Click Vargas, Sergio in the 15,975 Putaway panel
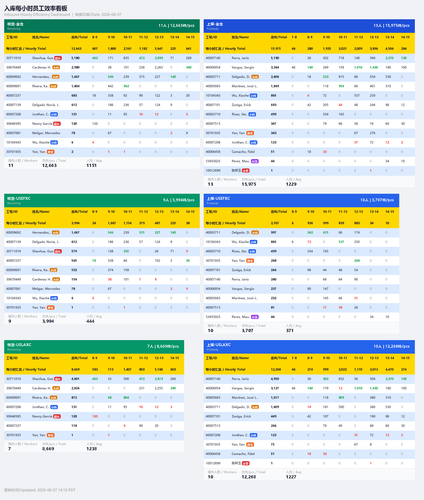The width and height of the screenshot is (424, 500). coord(242,67)
